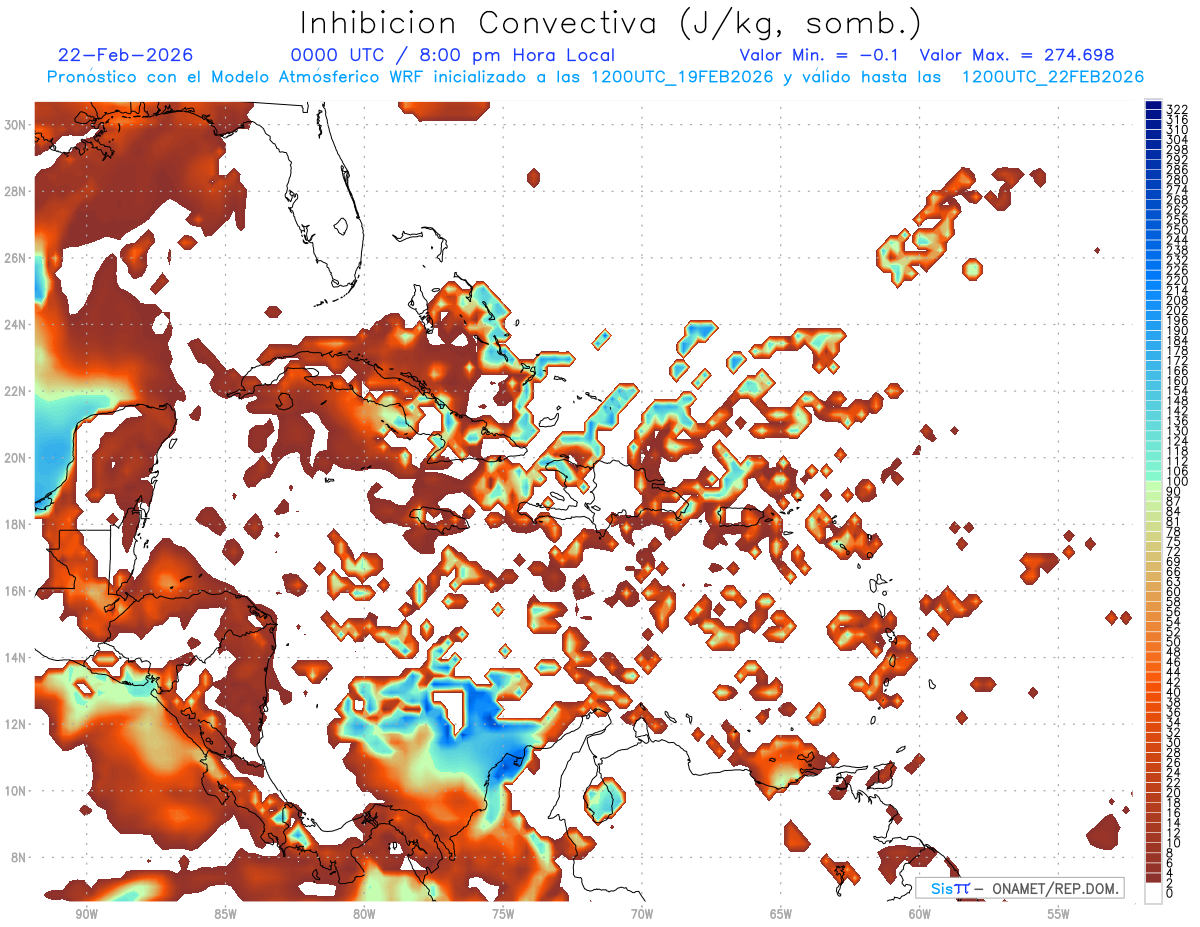This screenshot has height=927, width=1200.
Task: Click the "22N" latitude label
Action: [x=17, y=391]
